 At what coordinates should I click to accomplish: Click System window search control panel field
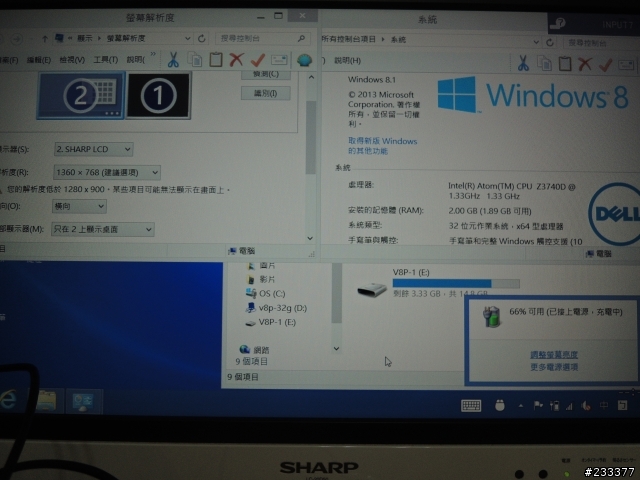[x=601, y=42]
